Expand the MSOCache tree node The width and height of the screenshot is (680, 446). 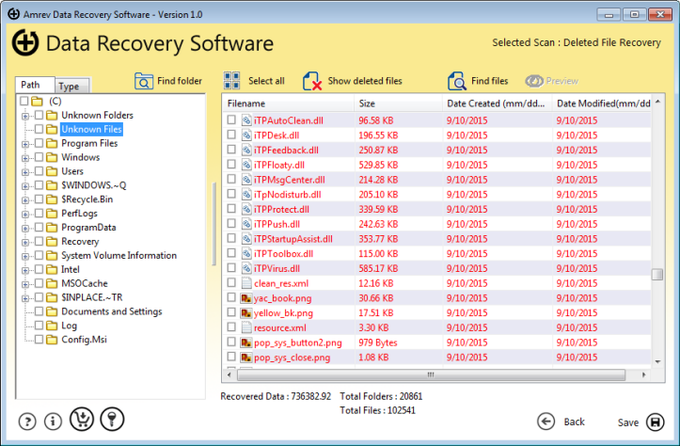[25, 285]
